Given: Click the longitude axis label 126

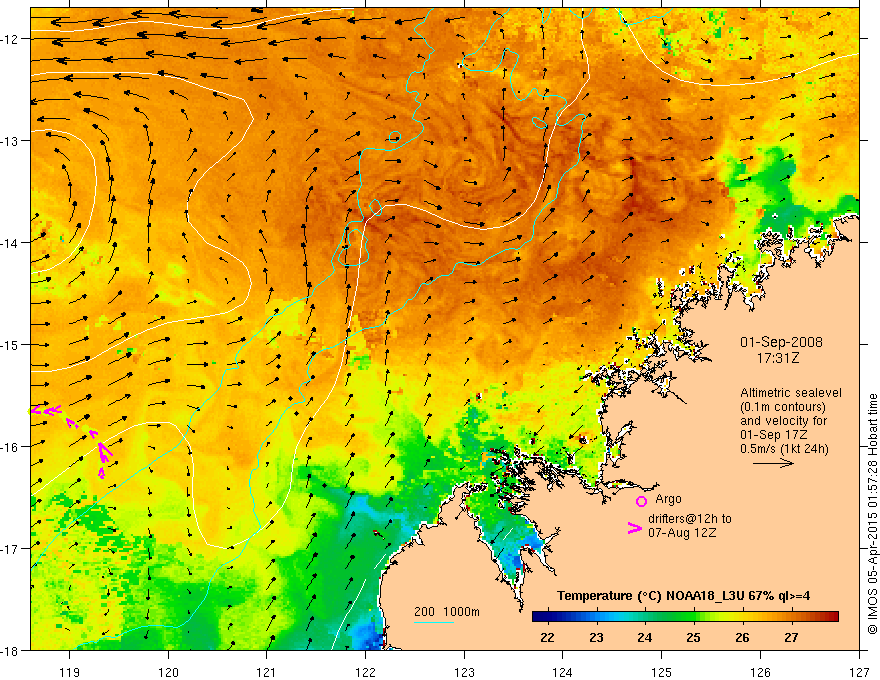Looking at the screenshot, I should pyautogui.click(x=760, y=672).
